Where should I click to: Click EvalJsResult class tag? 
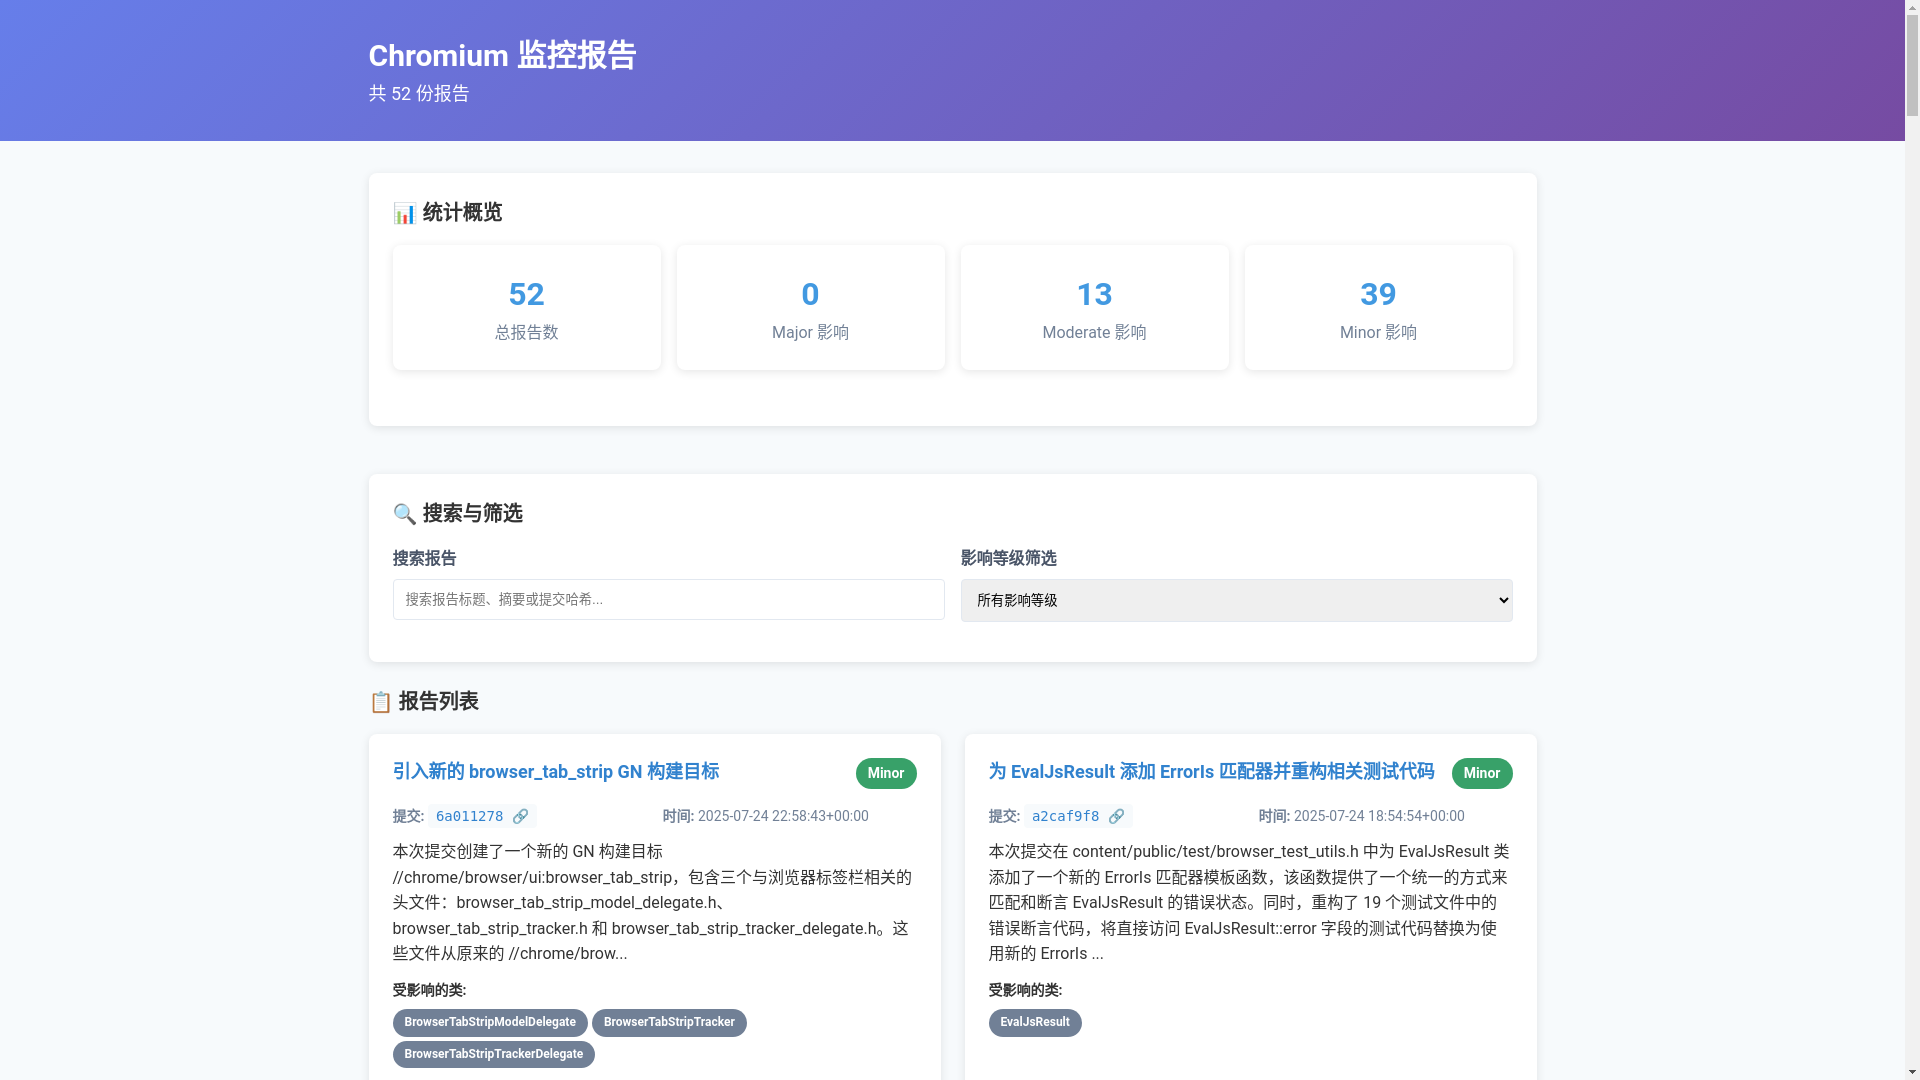1035,1023
